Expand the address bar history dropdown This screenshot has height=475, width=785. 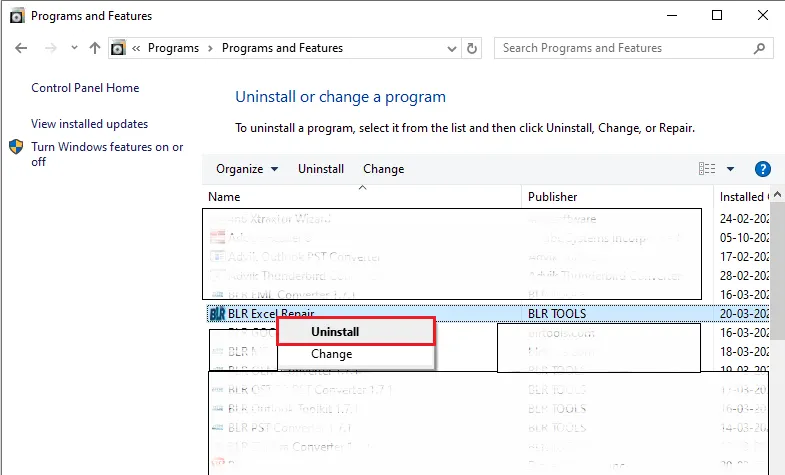[x=452, y=49]
